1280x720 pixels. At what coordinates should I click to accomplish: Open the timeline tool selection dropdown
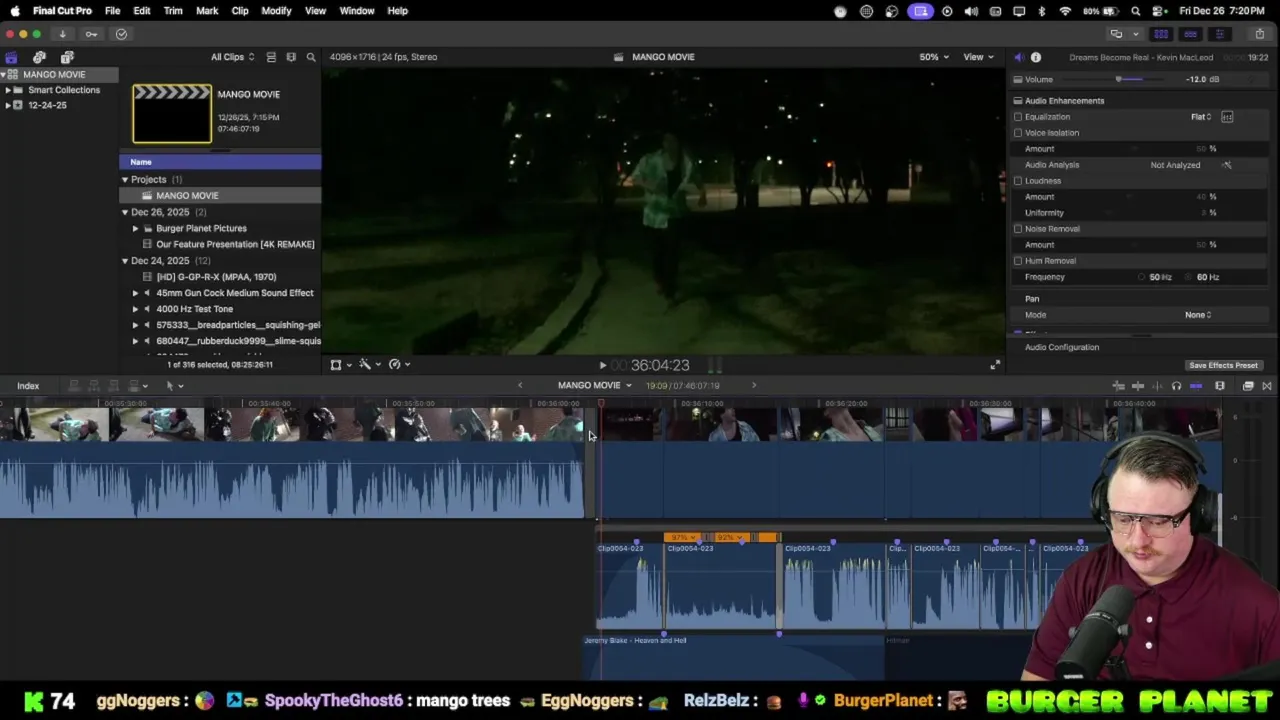click(x=174, y=386)
